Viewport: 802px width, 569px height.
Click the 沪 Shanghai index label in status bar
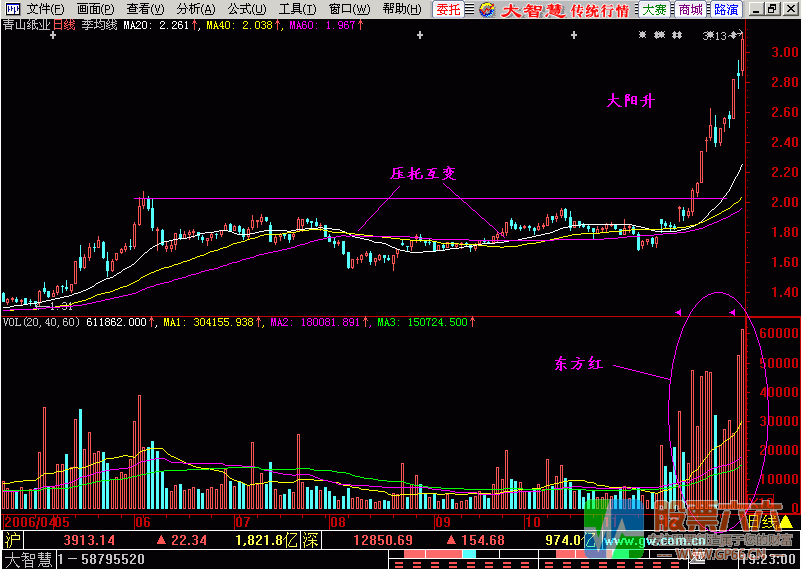(x=12, y=540)
